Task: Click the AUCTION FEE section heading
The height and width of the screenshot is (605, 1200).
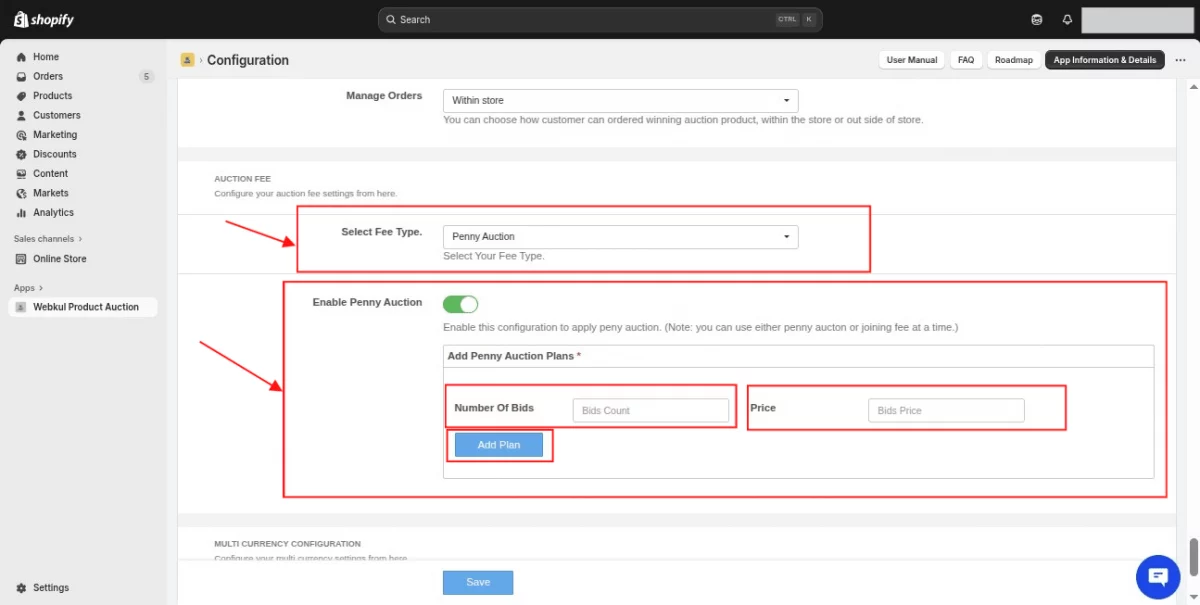Action: (242, 179)
